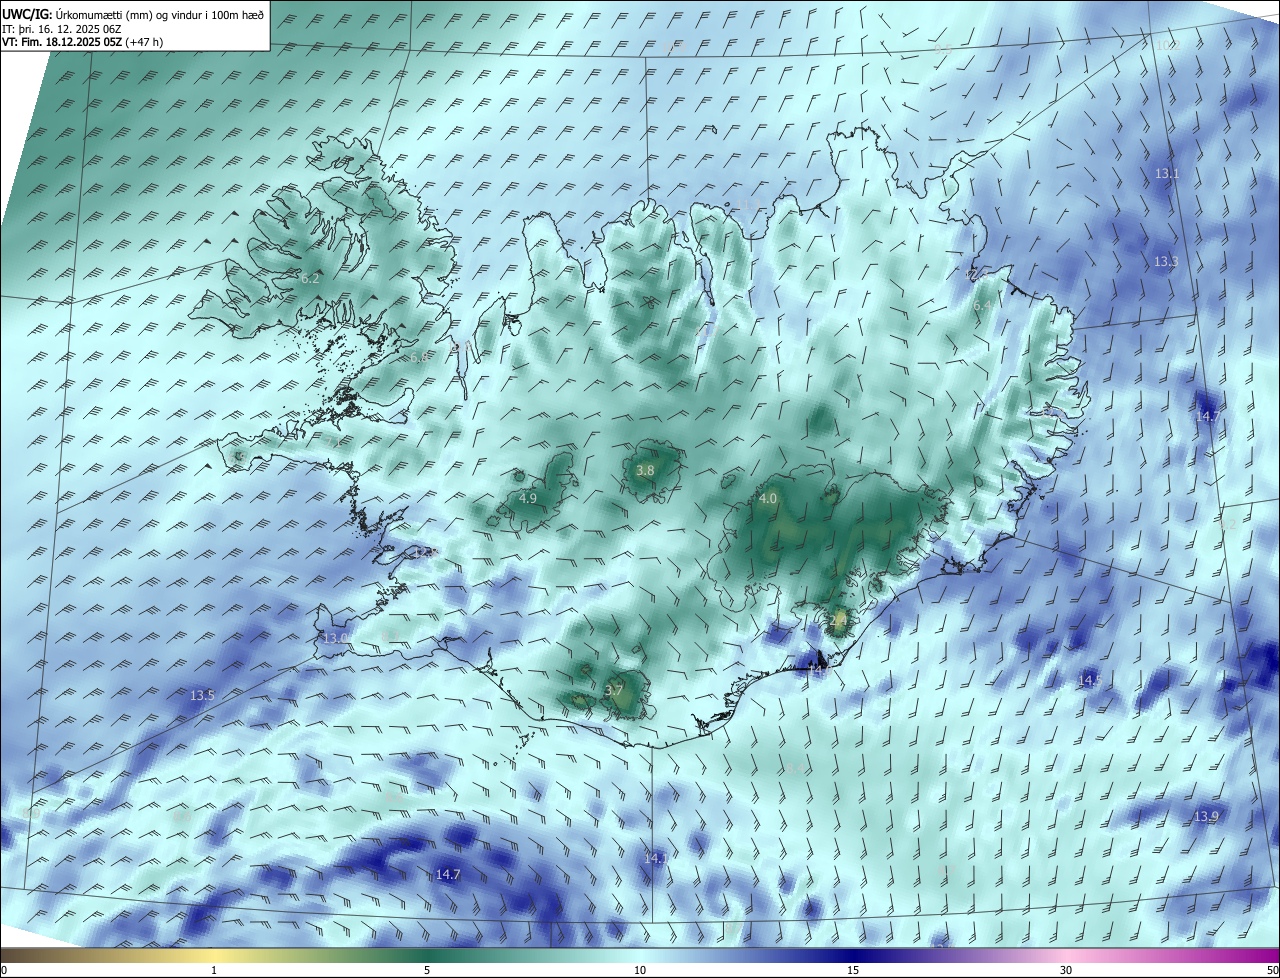The height and width of the screenshot is (978, 1280).
Task: Click the 6.2 value label over the Westfjords
Action: 310,278
